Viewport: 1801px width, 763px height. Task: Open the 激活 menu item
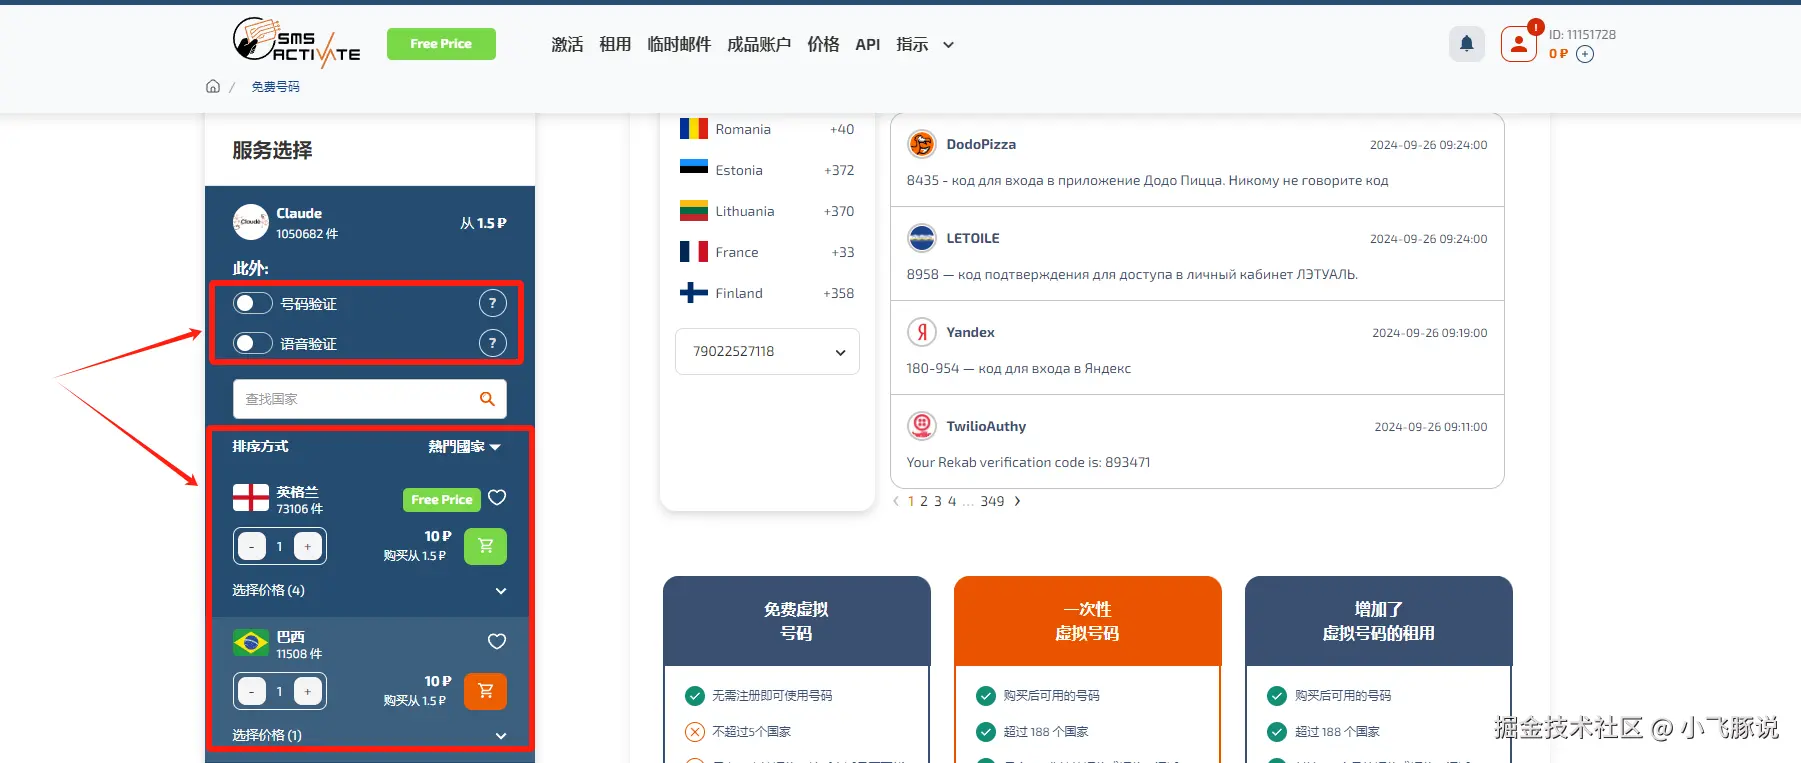(567, 44)
